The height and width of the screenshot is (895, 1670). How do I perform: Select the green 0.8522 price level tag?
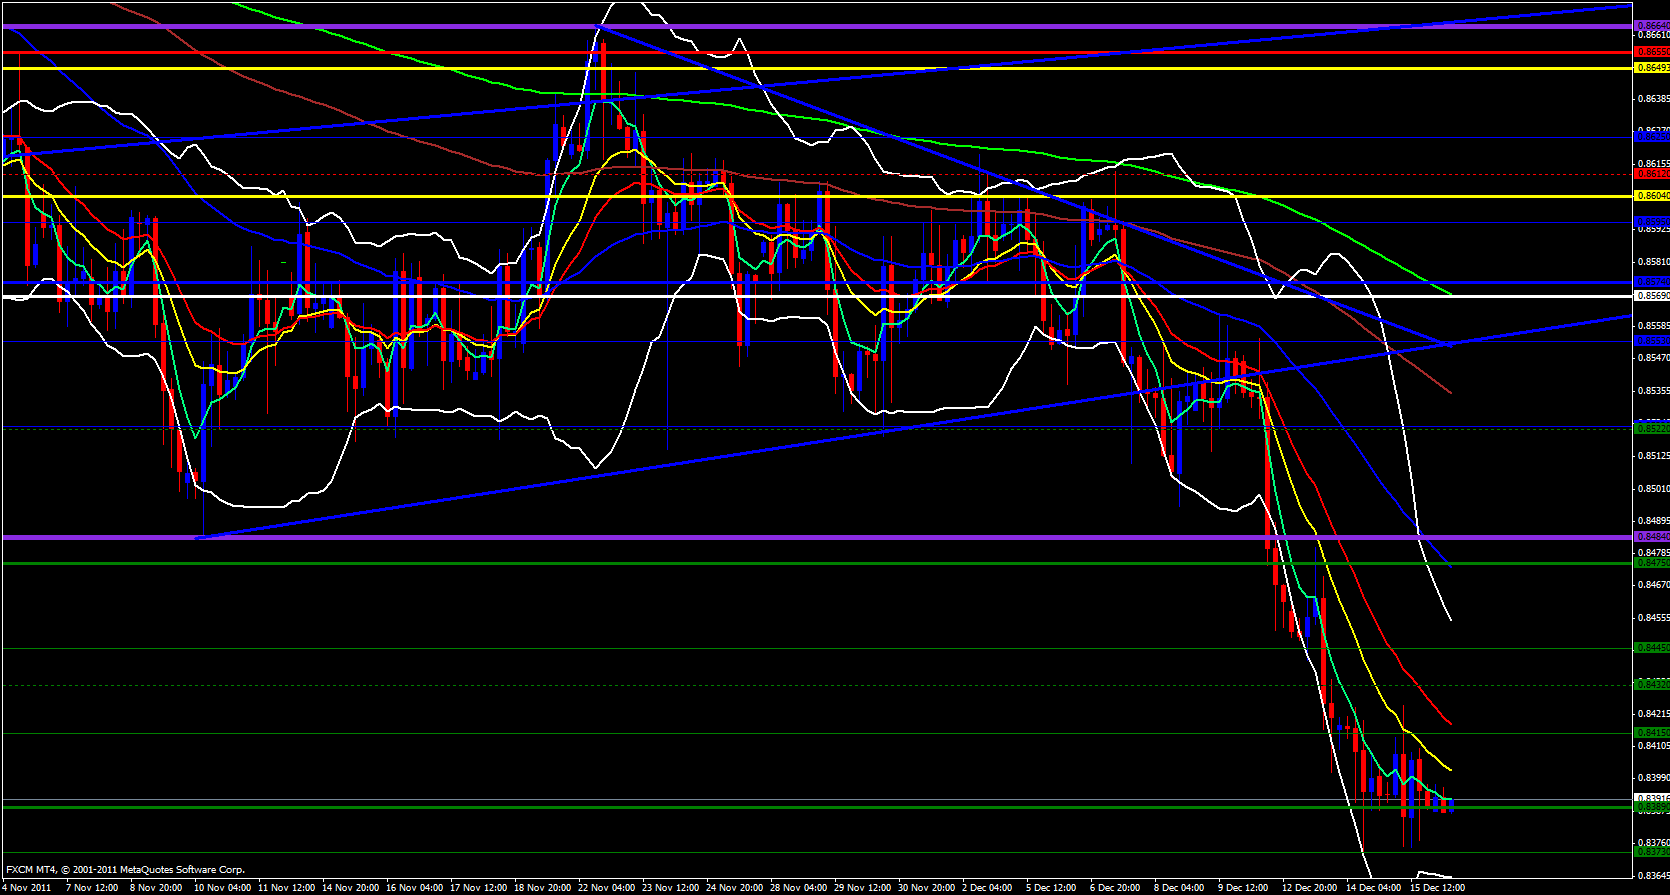[1650, 428]
